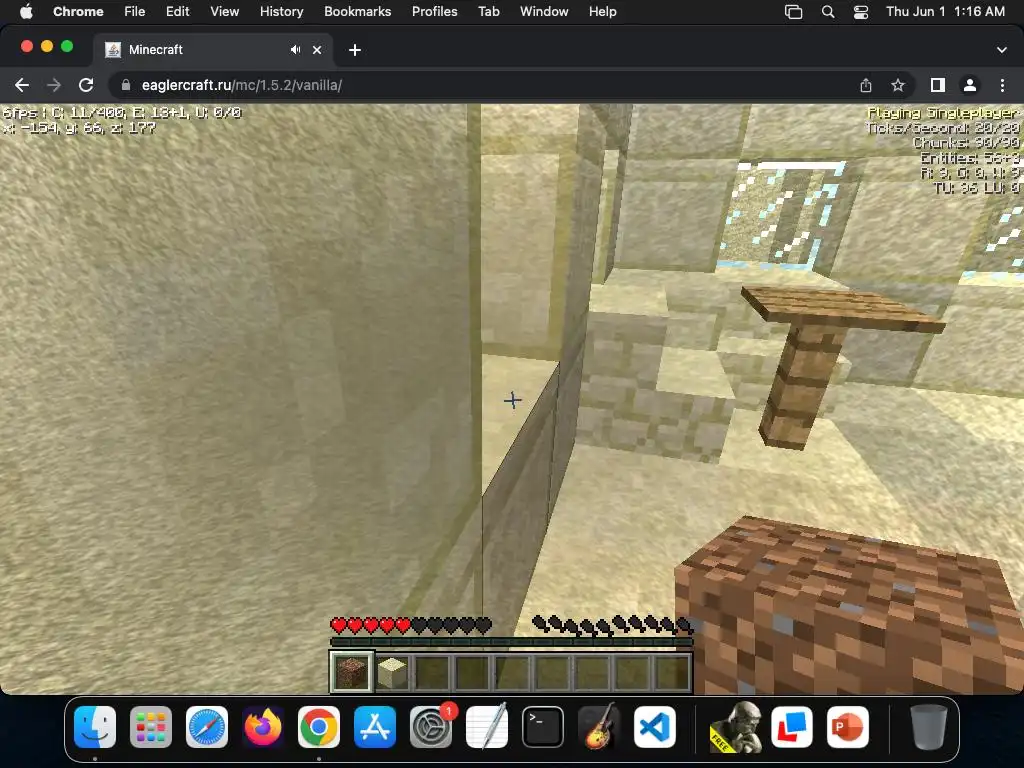Screen dimensions: 1024x768
Task: Open the Window menu
Action: click(x=544, y=11)
